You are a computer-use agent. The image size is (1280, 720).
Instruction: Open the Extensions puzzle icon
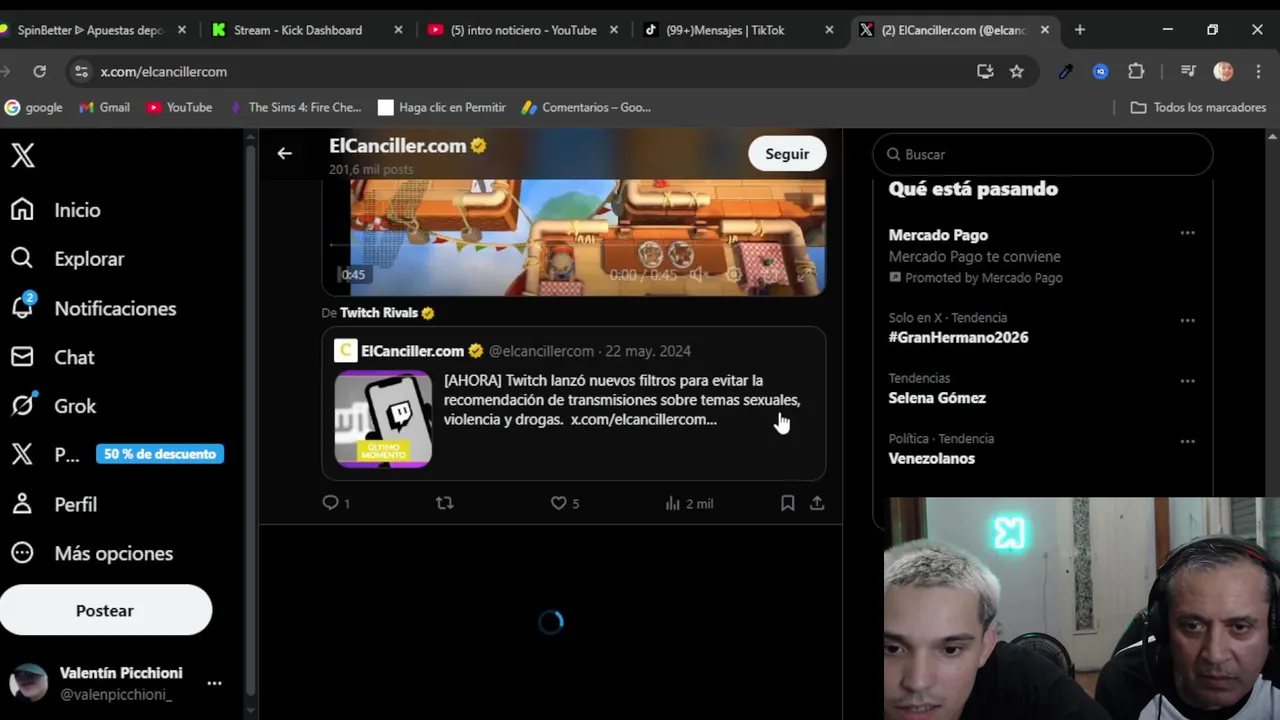(1136, 71)
